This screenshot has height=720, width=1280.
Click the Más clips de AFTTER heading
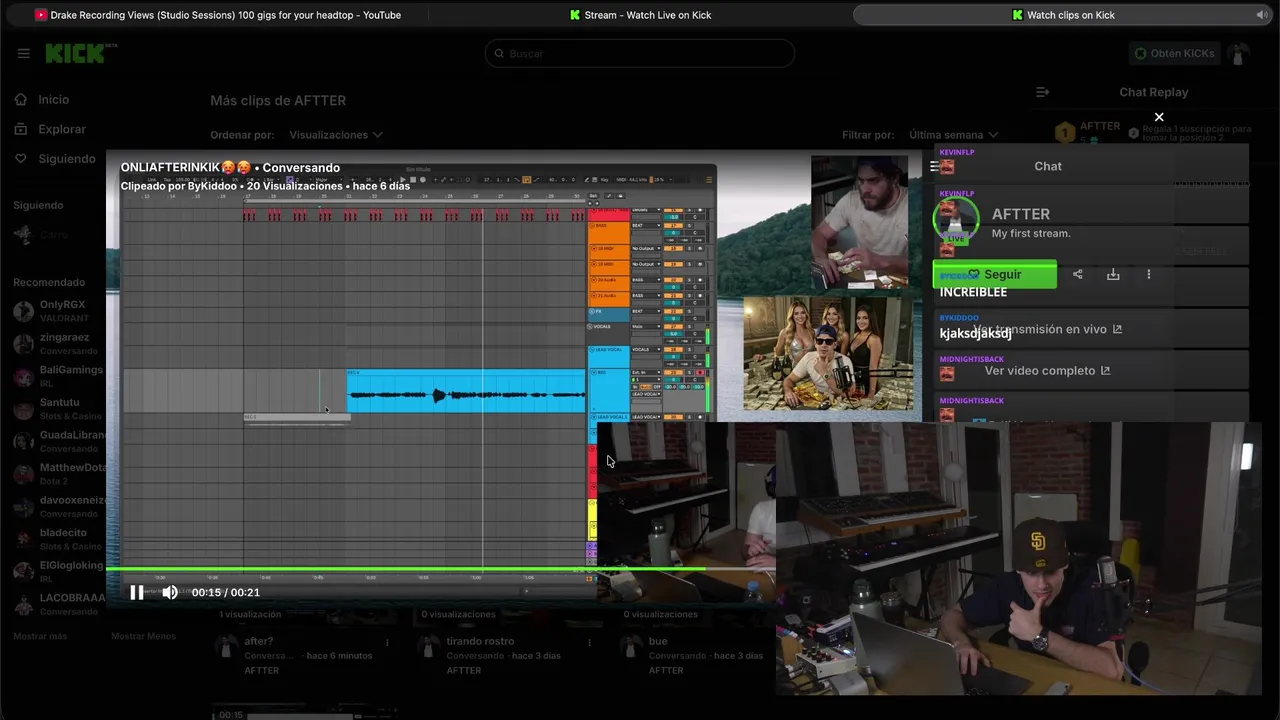coord(278,101)
